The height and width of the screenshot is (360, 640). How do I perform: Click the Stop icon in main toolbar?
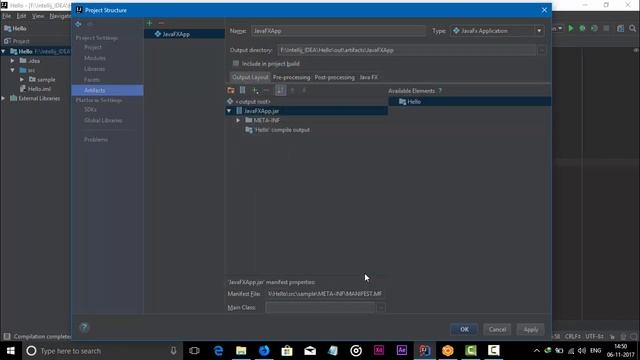tap(607, 29)
